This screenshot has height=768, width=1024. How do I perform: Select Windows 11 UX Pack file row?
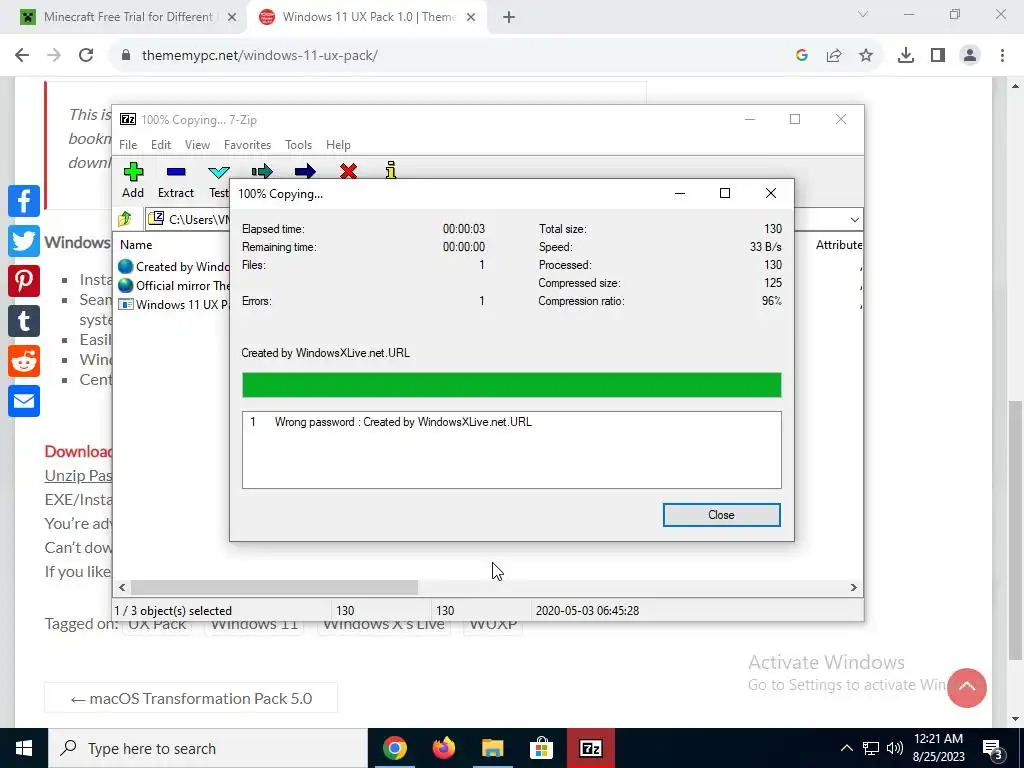(x=174, y=304)
